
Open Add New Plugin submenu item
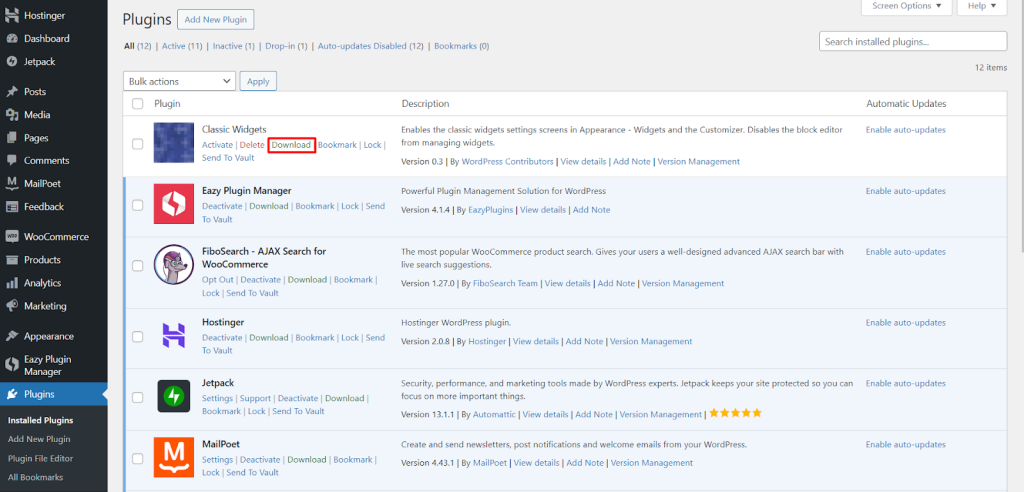tap(39, 439)
